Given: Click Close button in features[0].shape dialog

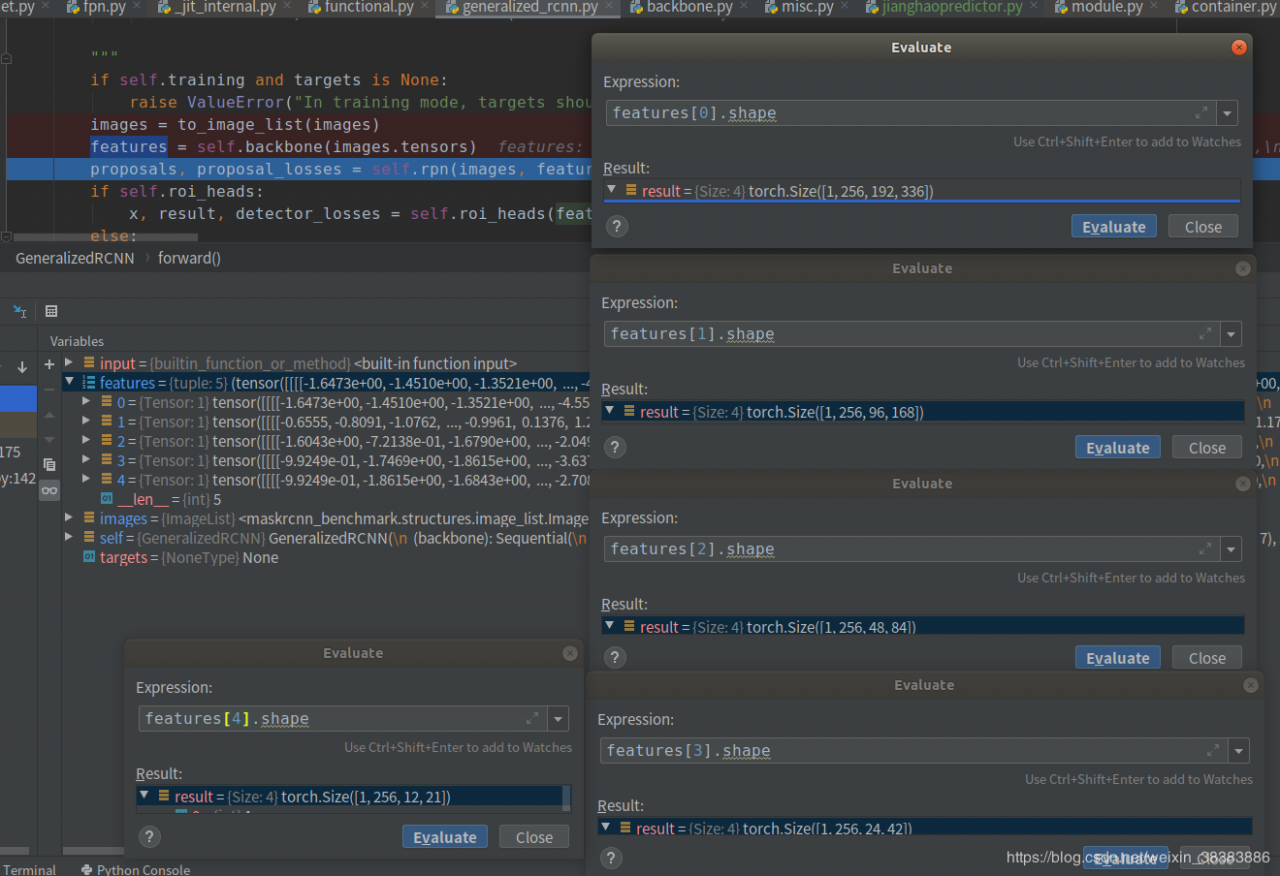Looking at the screenshot, I should pyautogui.click(x=1203, y=226).
